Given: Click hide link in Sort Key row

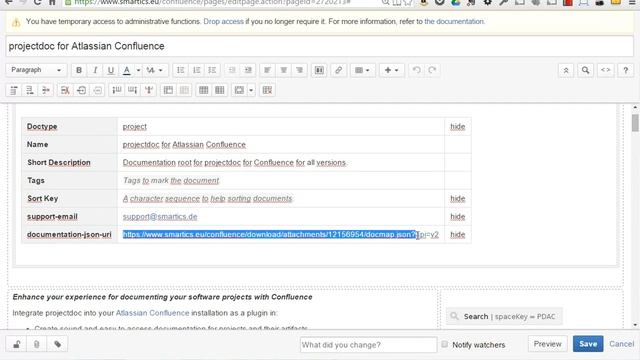Looking at the screenshot, I should tap(458, 198).
